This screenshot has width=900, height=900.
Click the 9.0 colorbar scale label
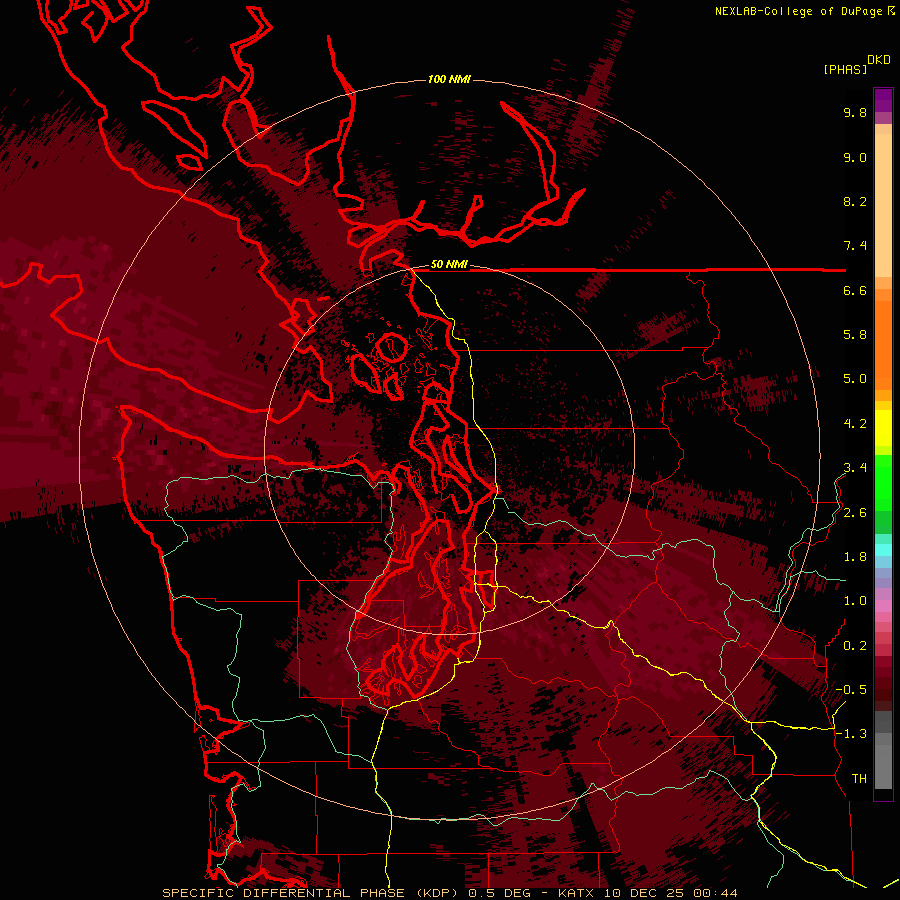click(x=855, y=157)
